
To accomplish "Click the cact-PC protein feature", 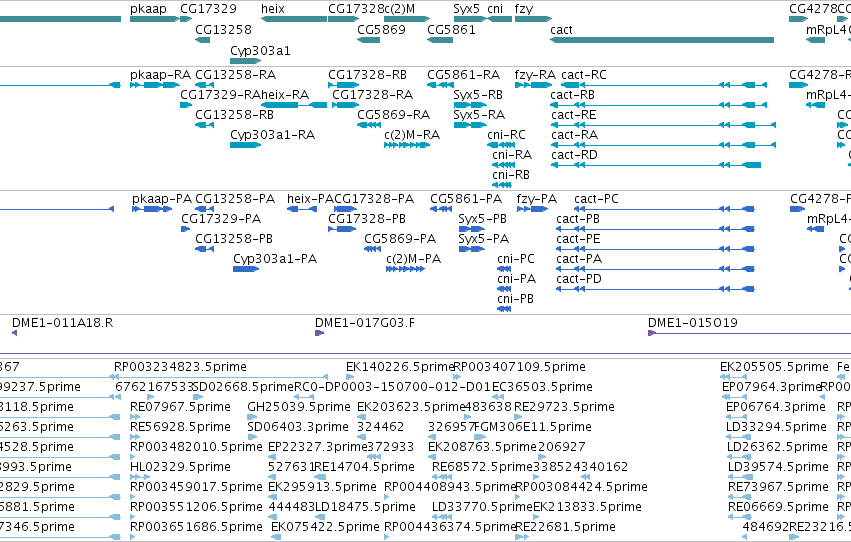I will (x=664, y=209).
